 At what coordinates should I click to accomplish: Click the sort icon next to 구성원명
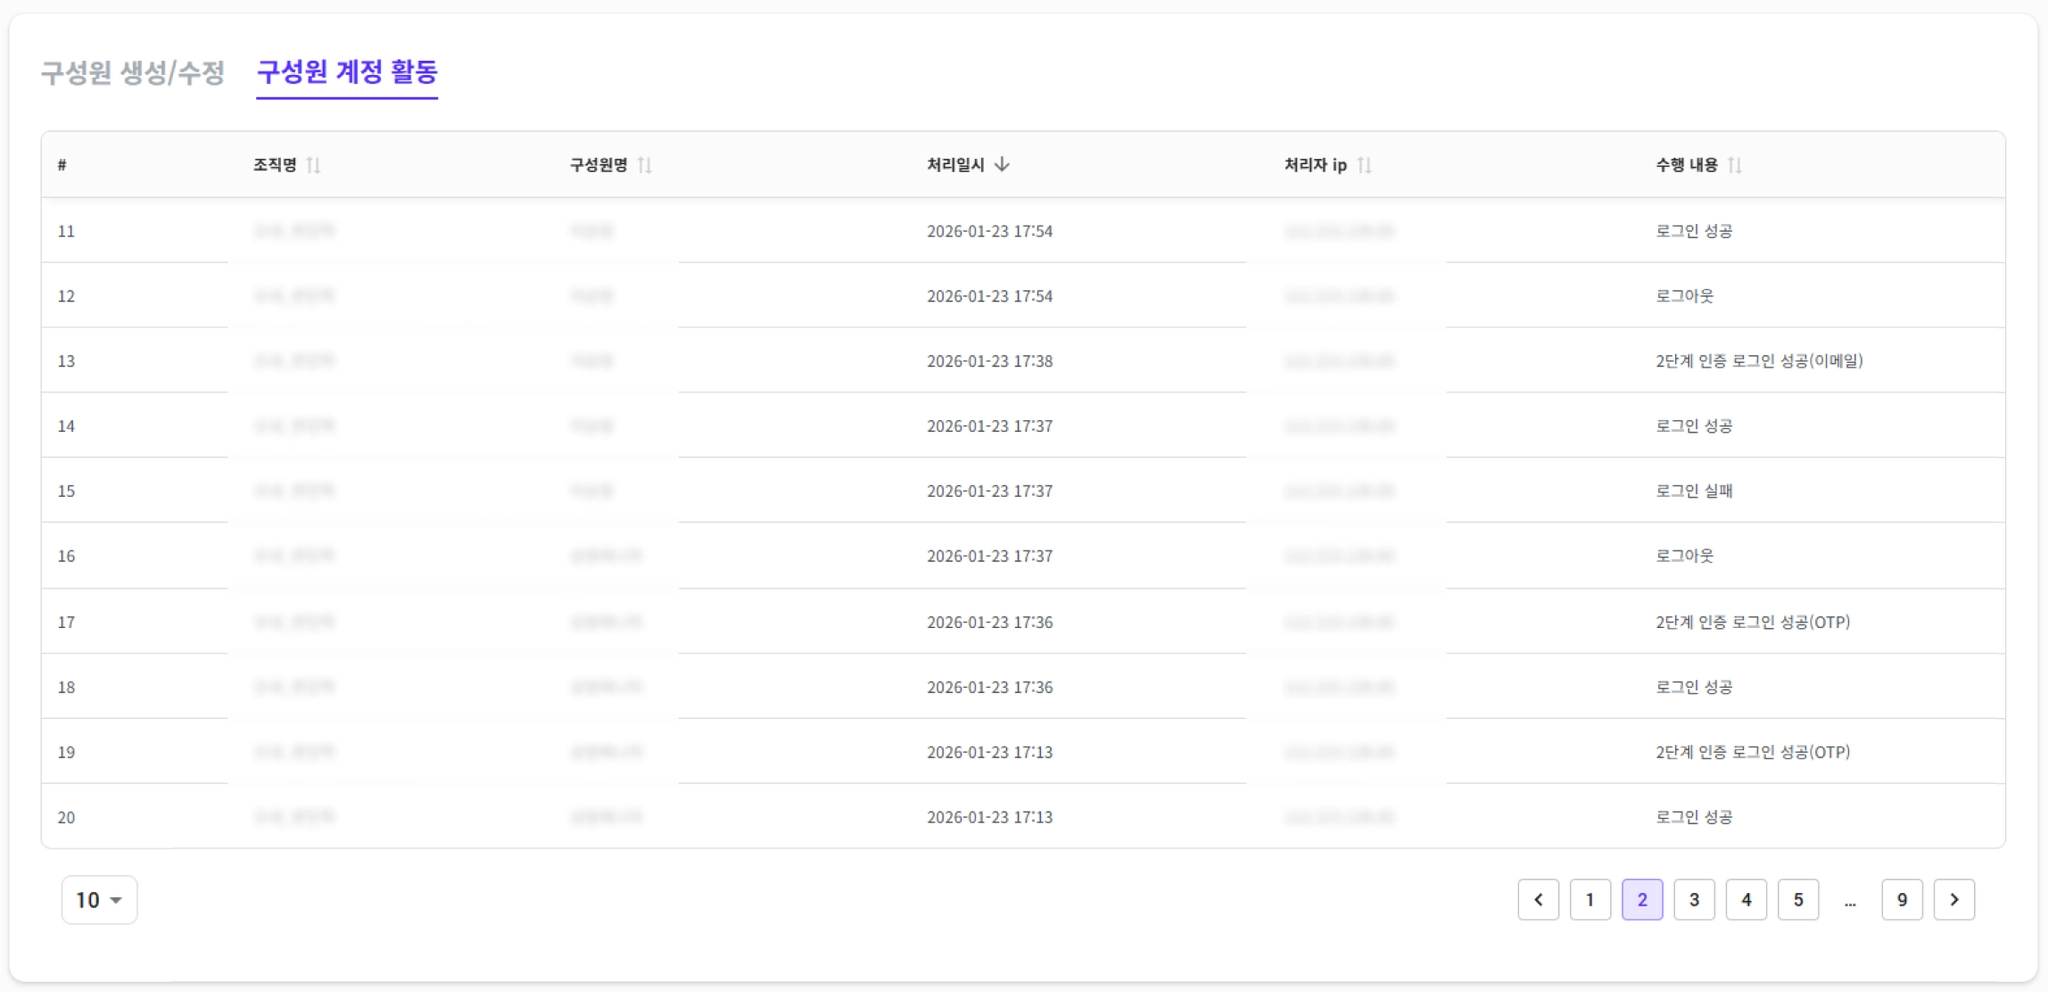[644, 165]
